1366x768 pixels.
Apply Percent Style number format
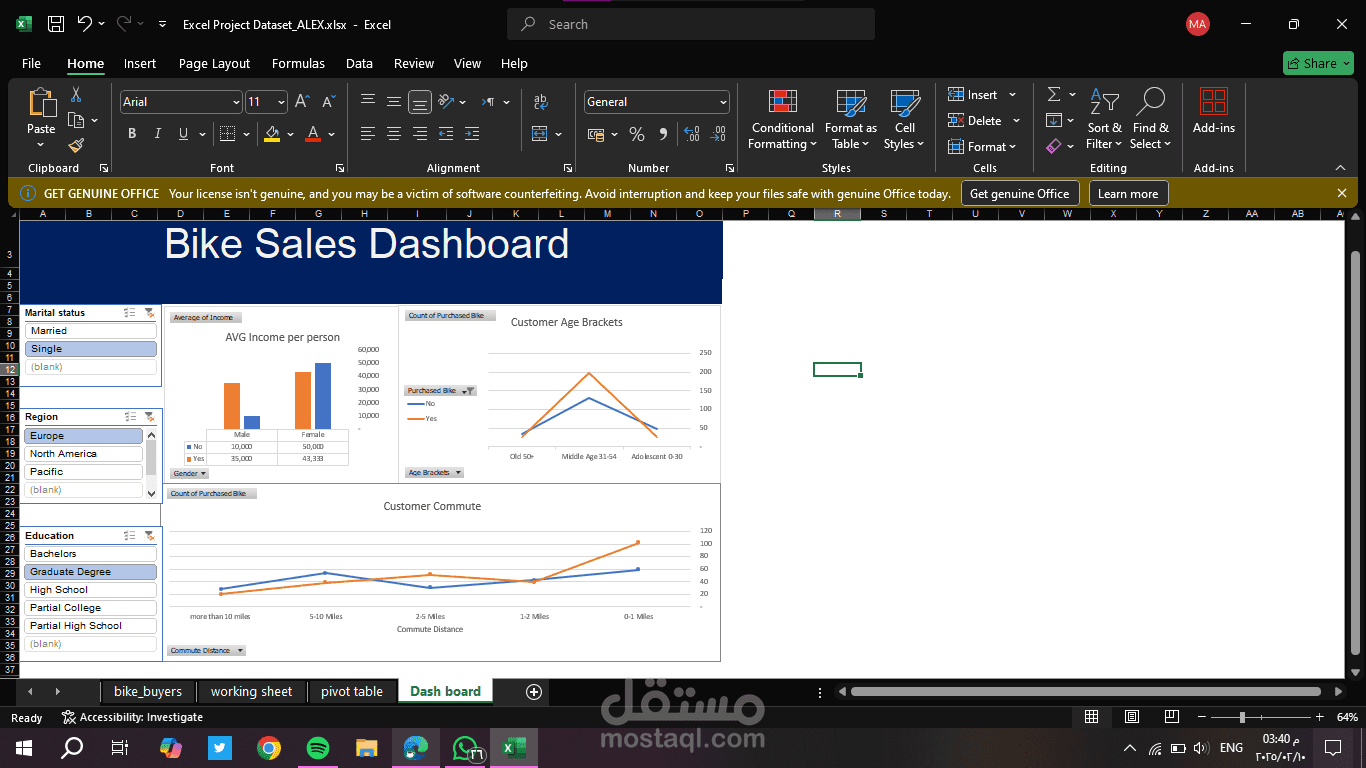point(637,134)
